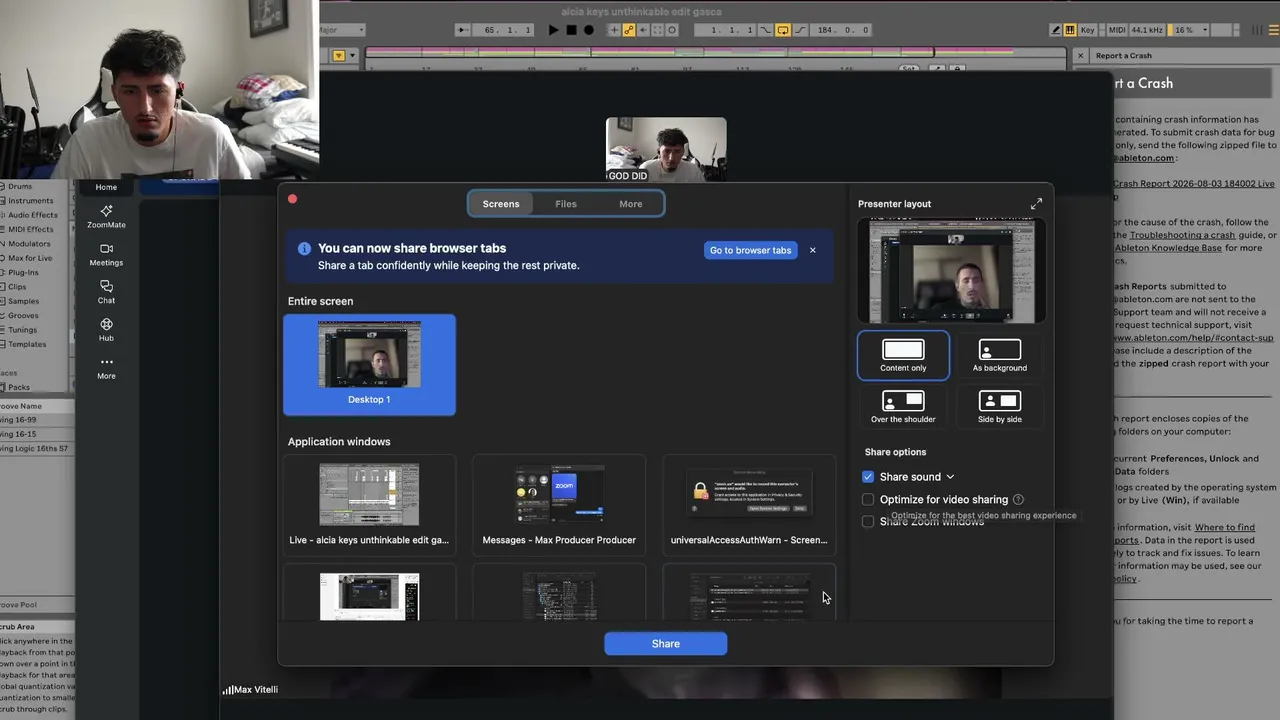This screenshot has height=720, width=1280.
Task: Select the Messages - Max Producer window thumbnail
Action: tap(559, 503)
